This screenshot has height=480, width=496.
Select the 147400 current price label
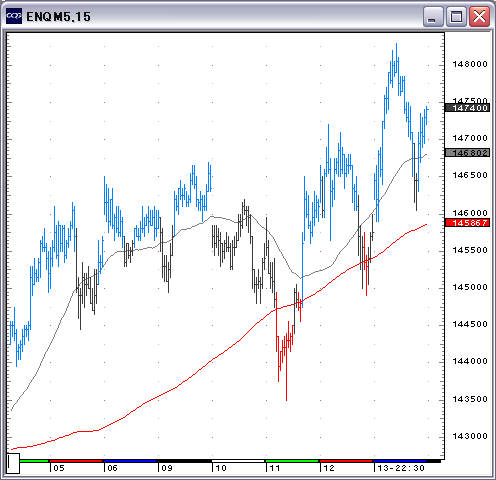pyautogui.click(x=467, y=108)
